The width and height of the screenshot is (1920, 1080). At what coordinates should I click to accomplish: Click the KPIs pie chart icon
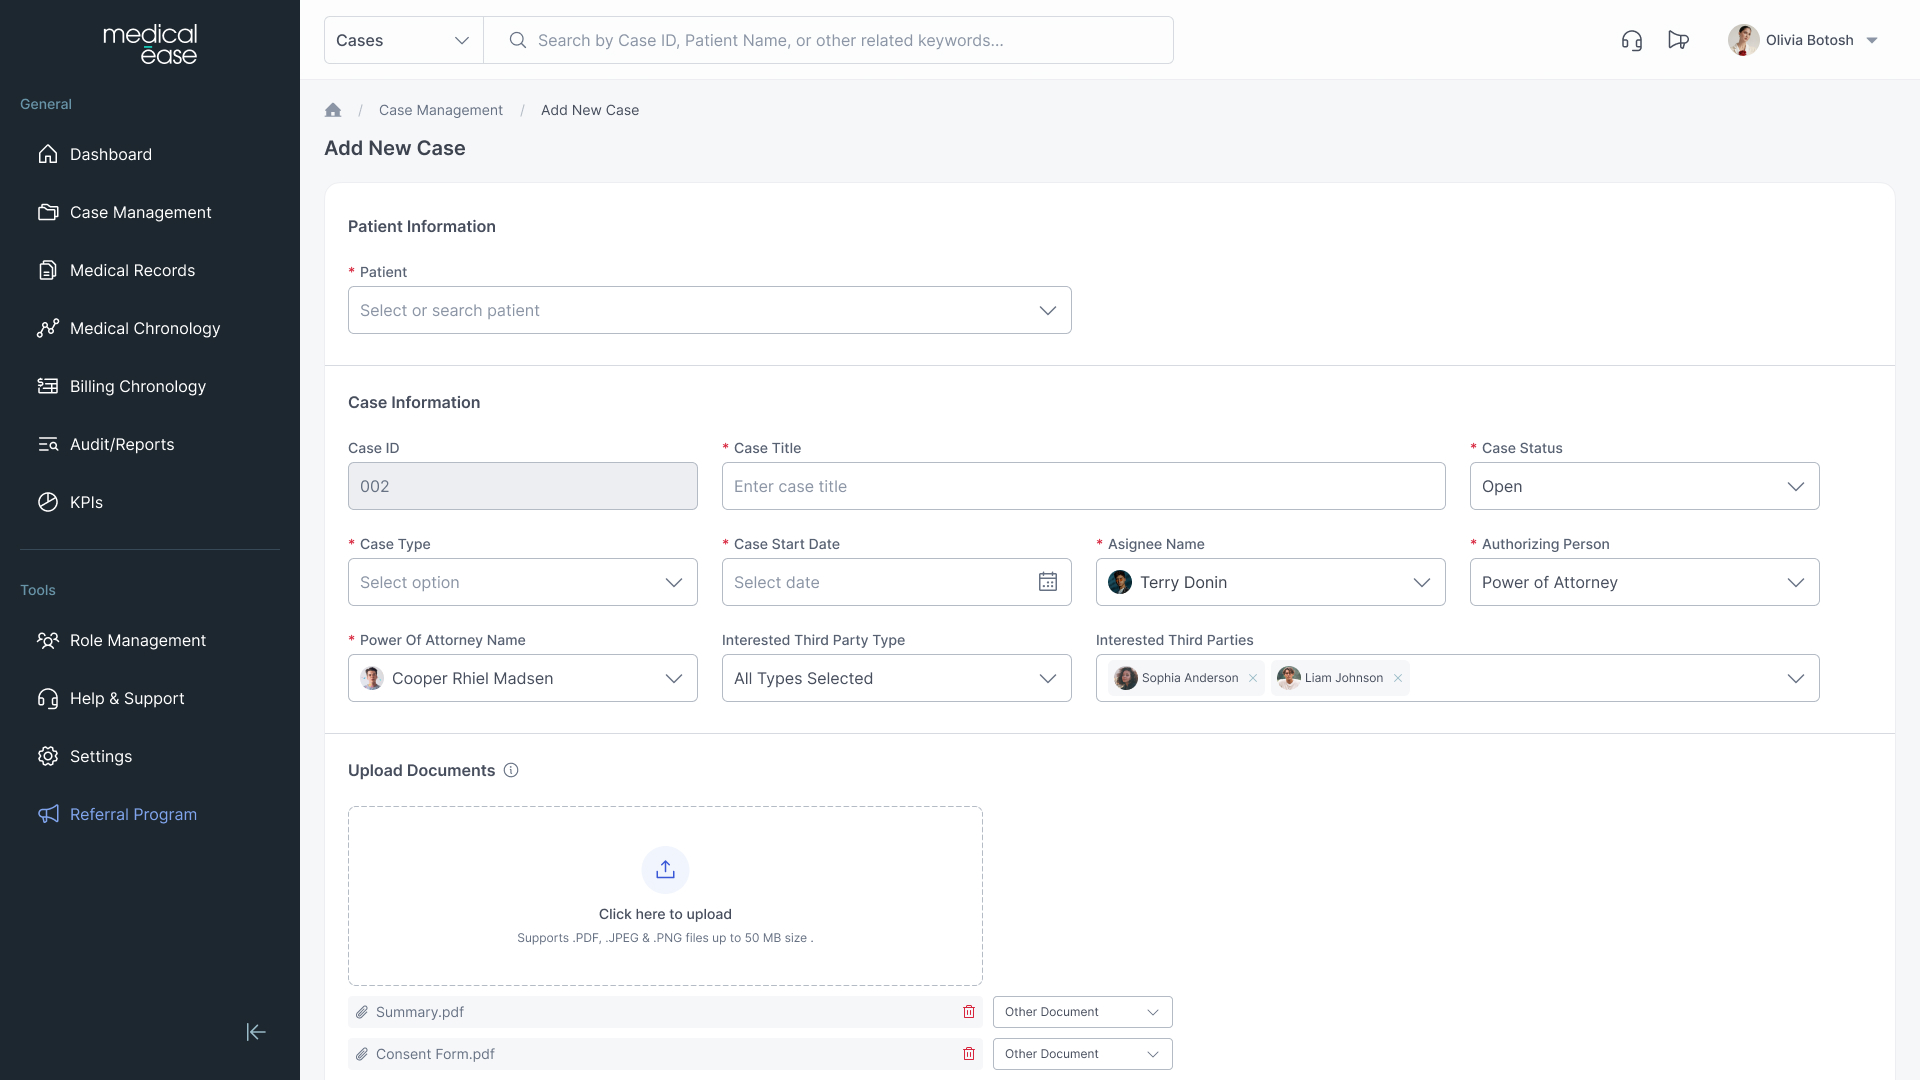tap(48, 502)
